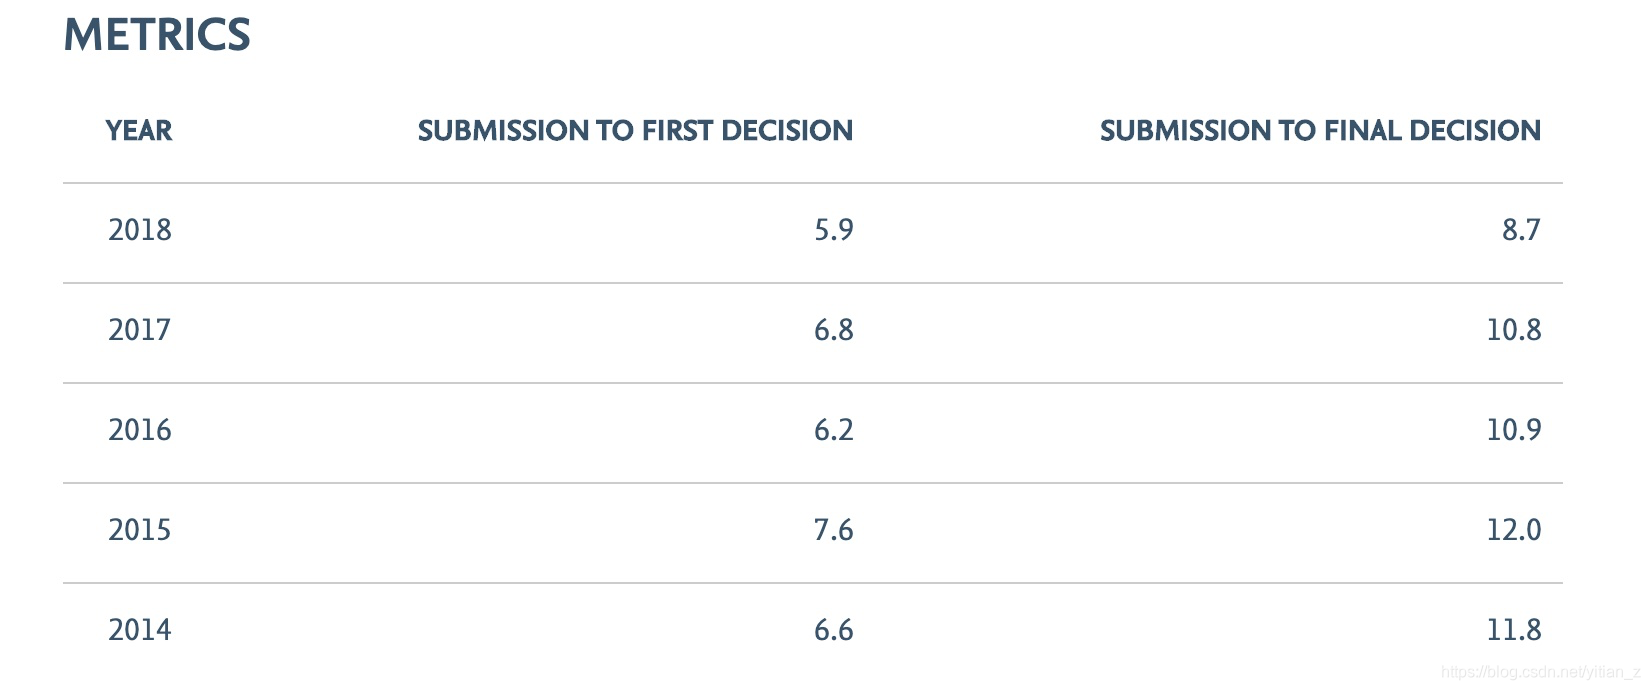Click final decision value 11.8
This screenshot has width=1650, height=690.
[x=1514, y=630]
